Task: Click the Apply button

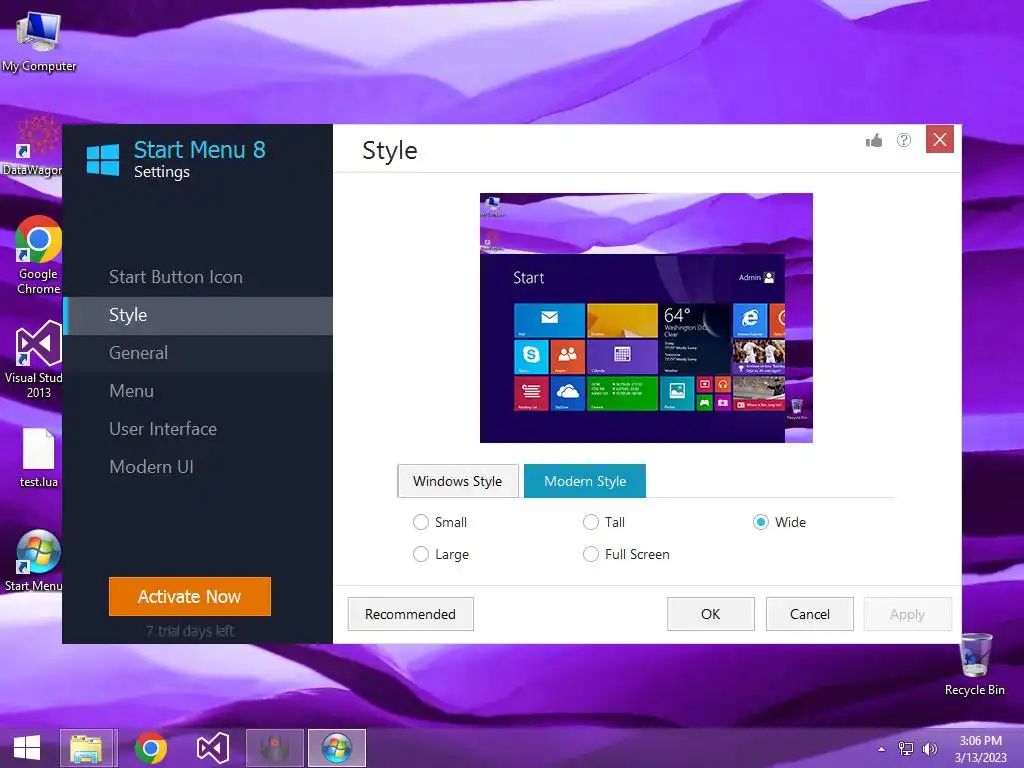Action: [908, 614]
